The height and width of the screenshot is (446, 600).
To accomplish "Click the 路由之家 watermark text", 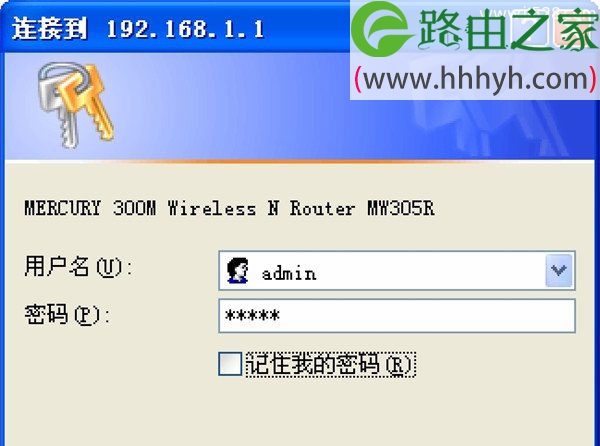I will click(x=507, y=29).
